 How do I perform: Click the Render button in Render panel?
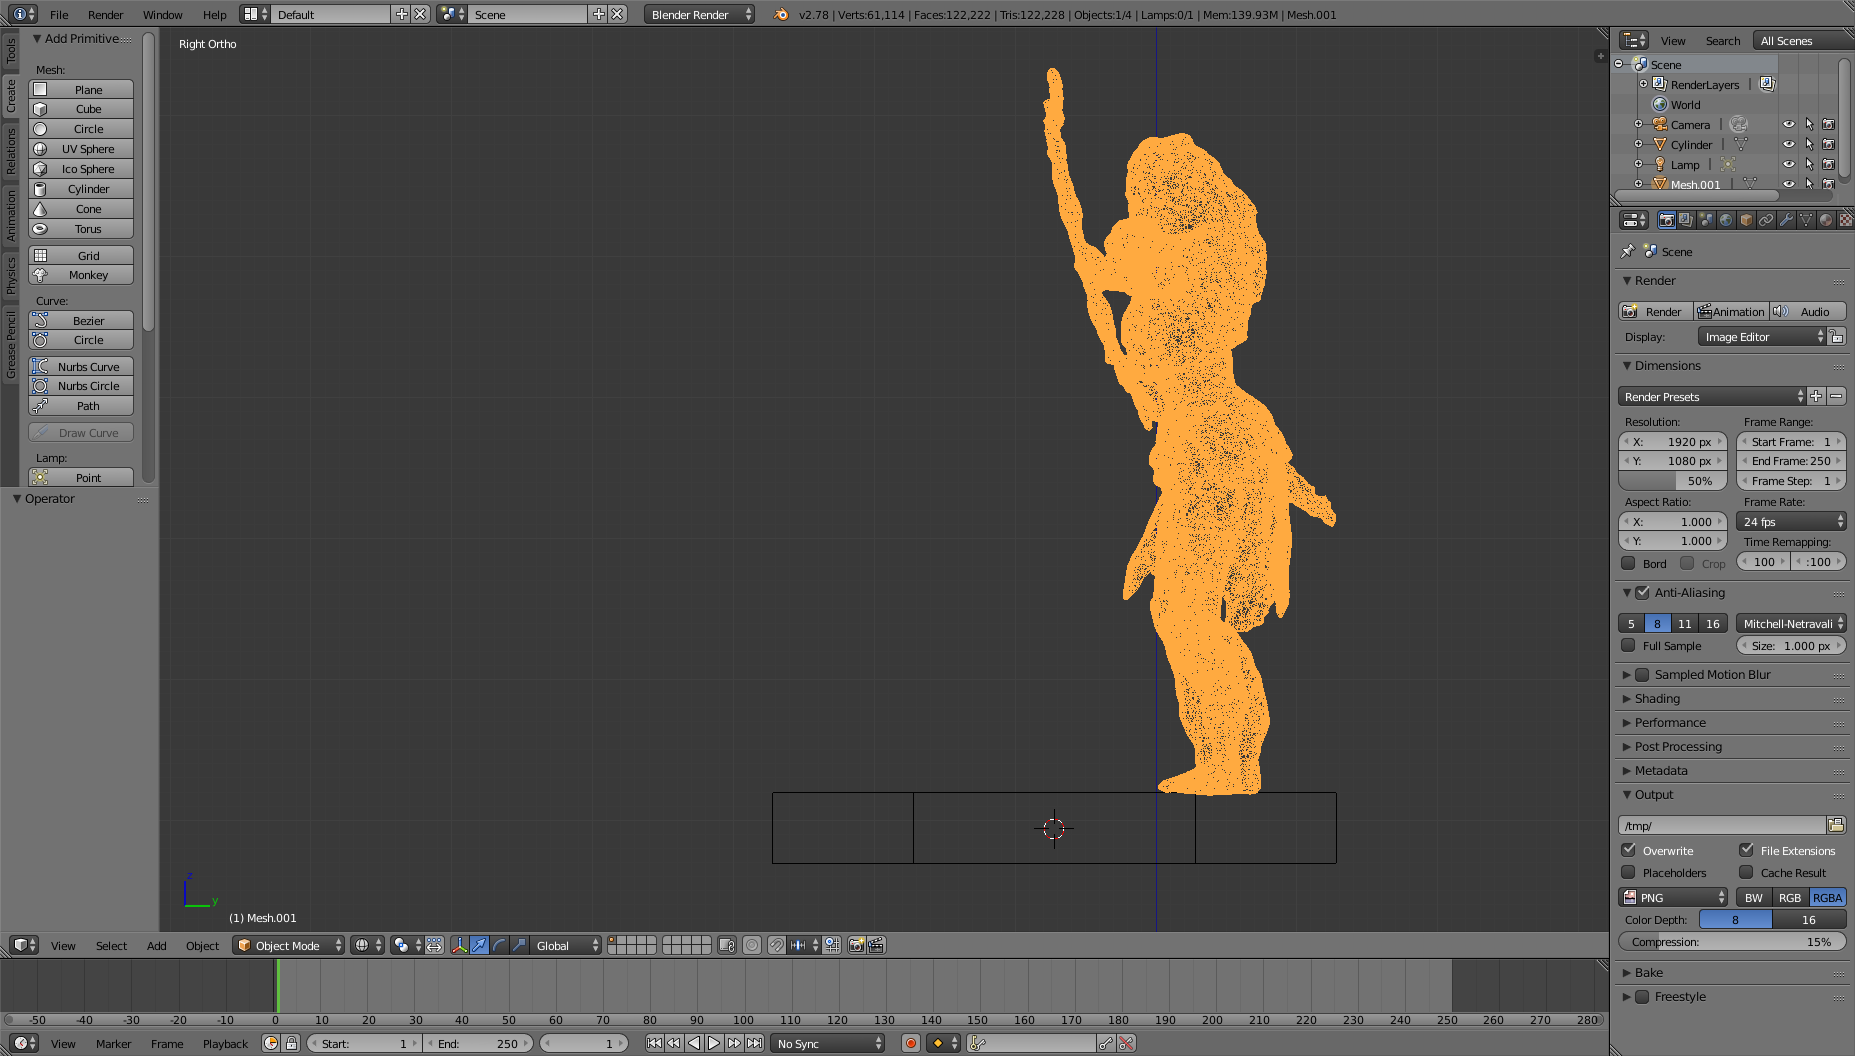pyautogui.click(x=1655, y=311)
